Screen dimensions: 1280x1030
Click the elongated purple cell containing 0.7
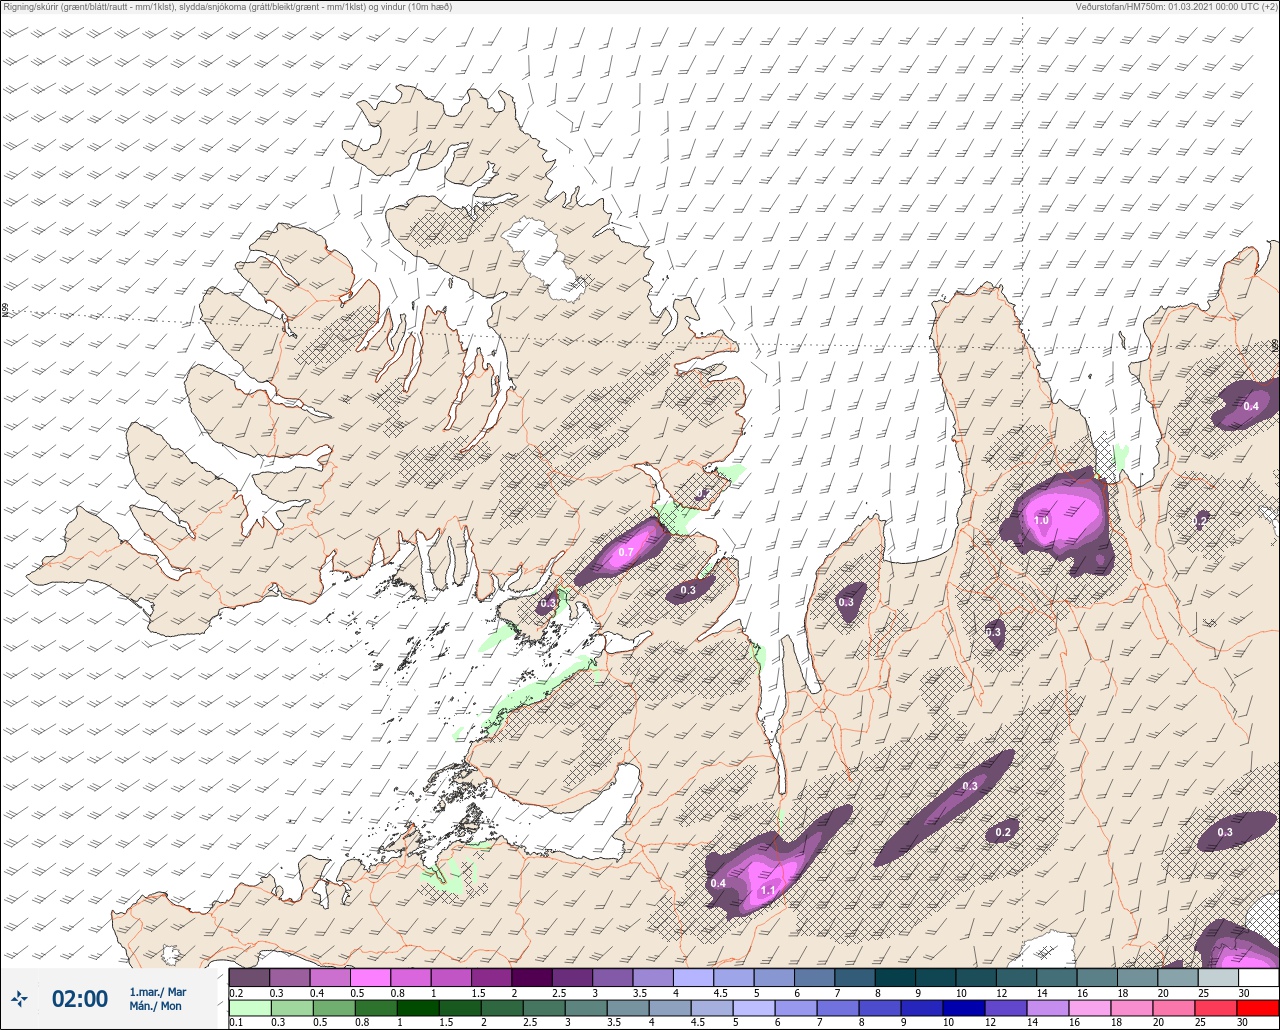pyautogui.click(x=623, y=551)
